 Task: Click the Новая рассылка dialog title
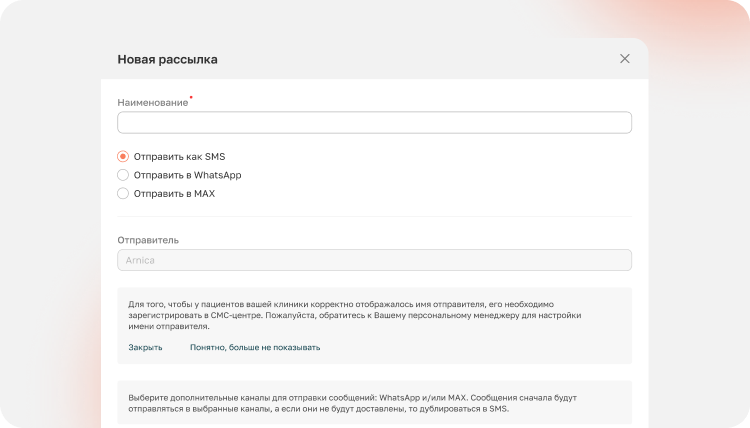167,59
